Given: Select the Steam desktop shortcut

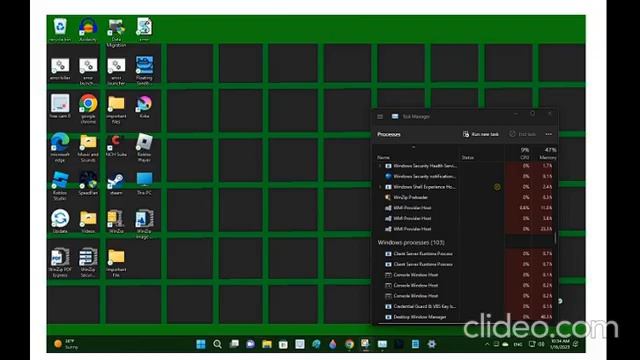Looking at the screenshot, I should tap(116, 183).
